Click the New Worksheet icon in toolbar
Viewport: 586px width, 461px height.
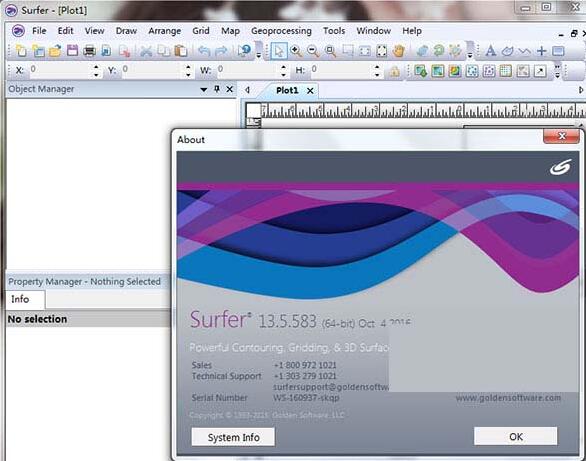[x=38, y=51]
